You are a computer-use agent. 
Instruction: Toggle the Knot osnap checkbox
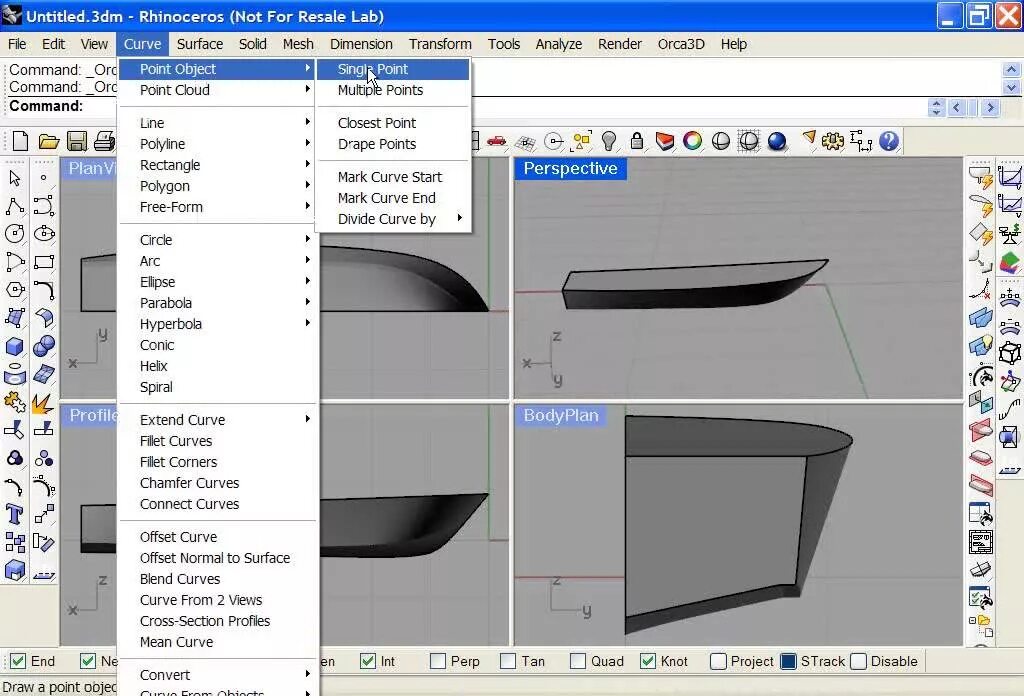pyautogui.click(x=648, y=661)
